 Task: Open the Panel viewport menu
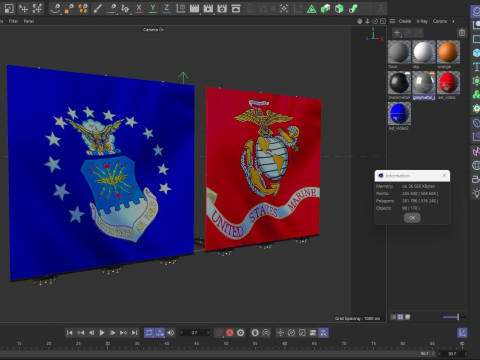click(29, 21)
